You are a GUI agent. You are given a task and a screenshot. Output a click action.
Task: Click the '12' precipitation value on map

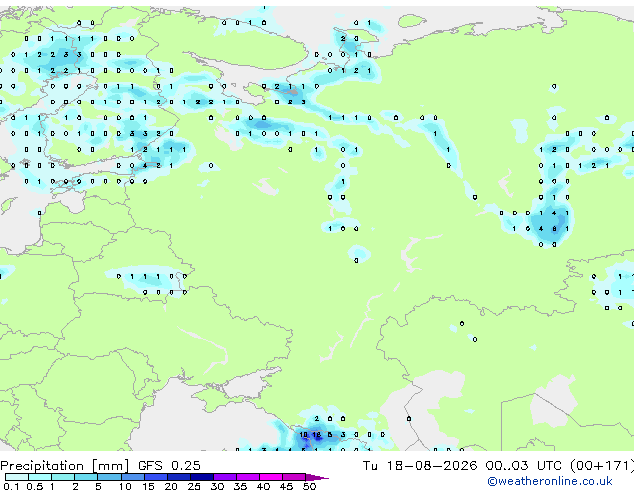(317, 435)
